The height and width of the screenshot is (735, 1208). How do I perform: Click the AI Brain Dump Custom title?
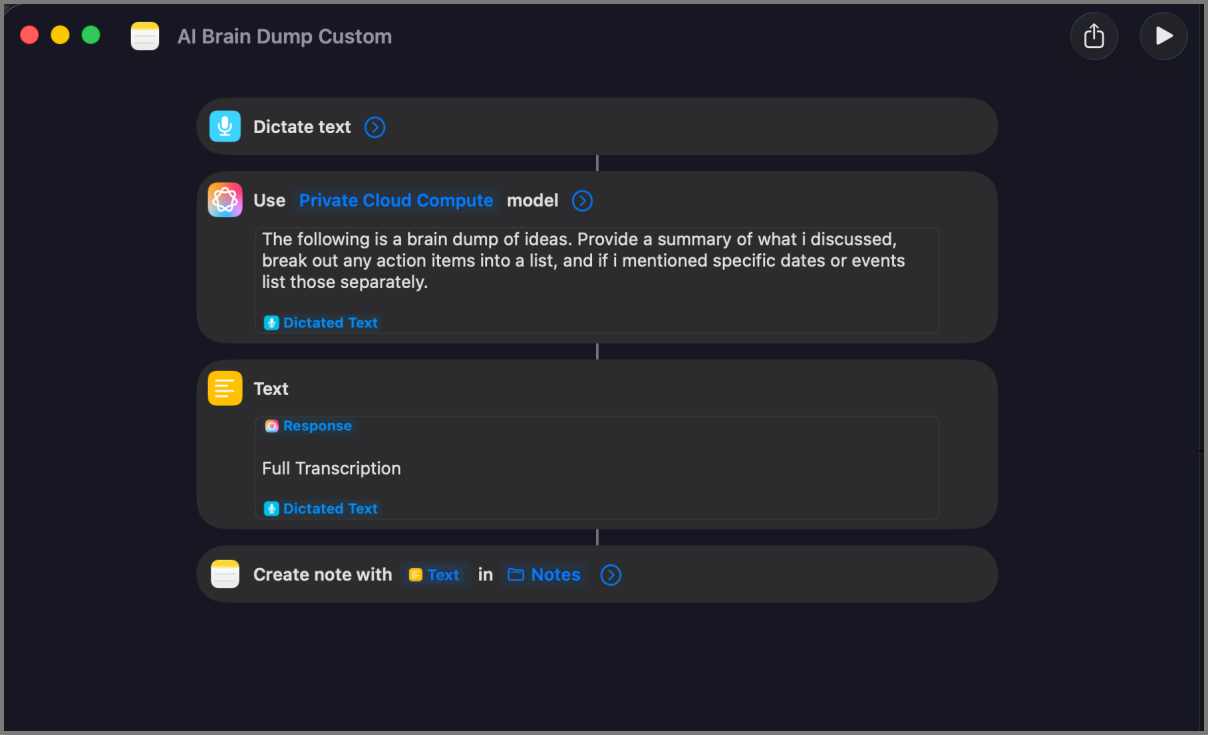pyautogui.click(x=284, y=36)
